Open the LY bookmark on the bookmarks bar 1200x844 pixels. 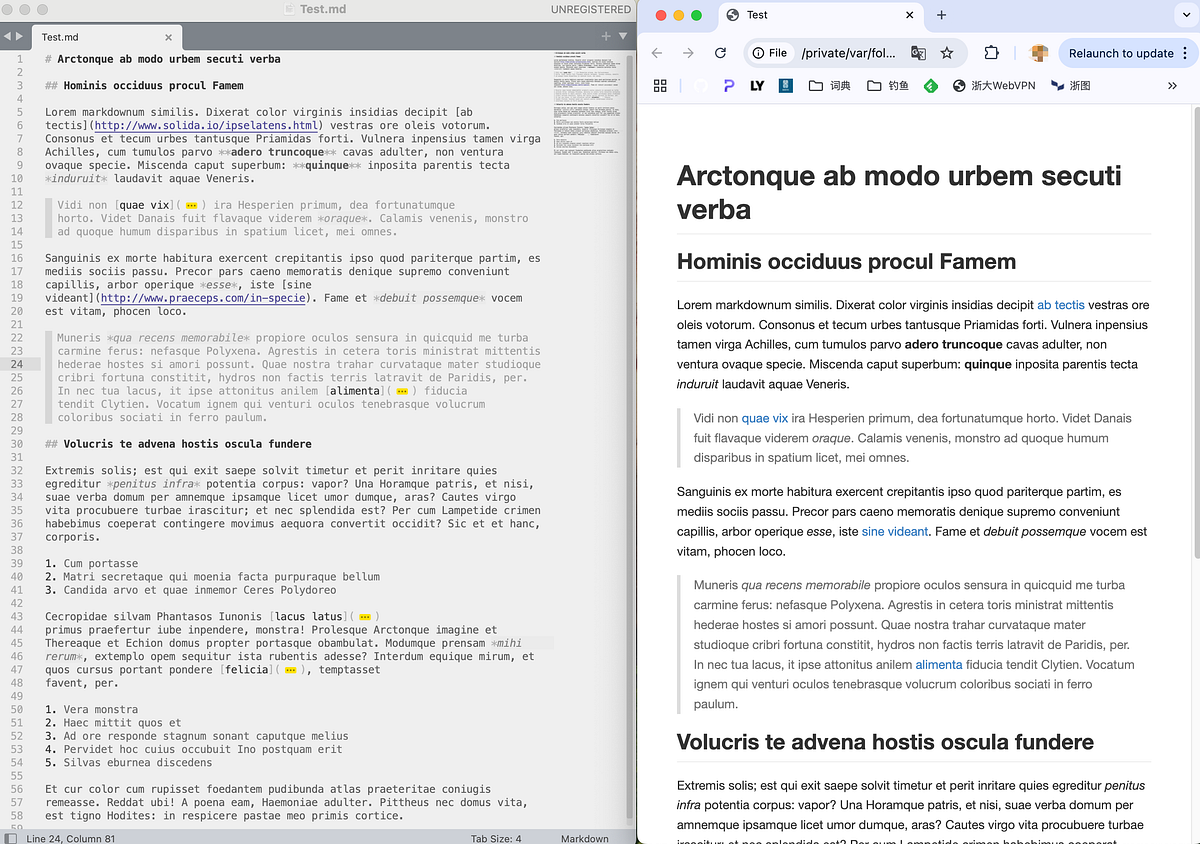click(758, 85)
